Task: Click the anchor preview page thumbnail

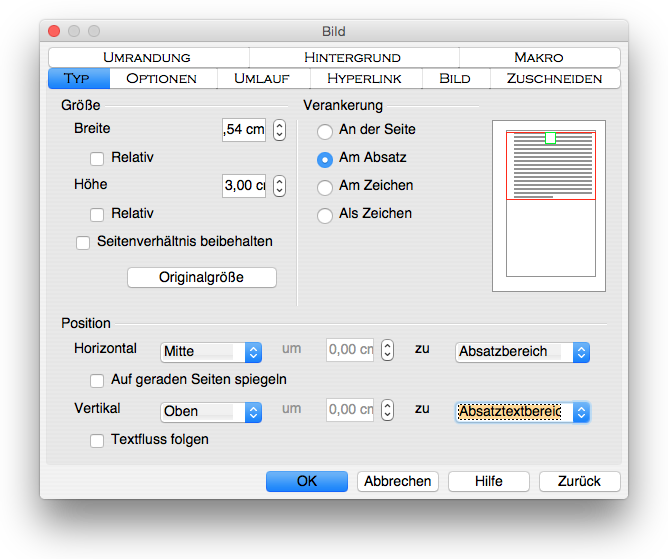Action: pyautogui.click(x=549, y=206)
